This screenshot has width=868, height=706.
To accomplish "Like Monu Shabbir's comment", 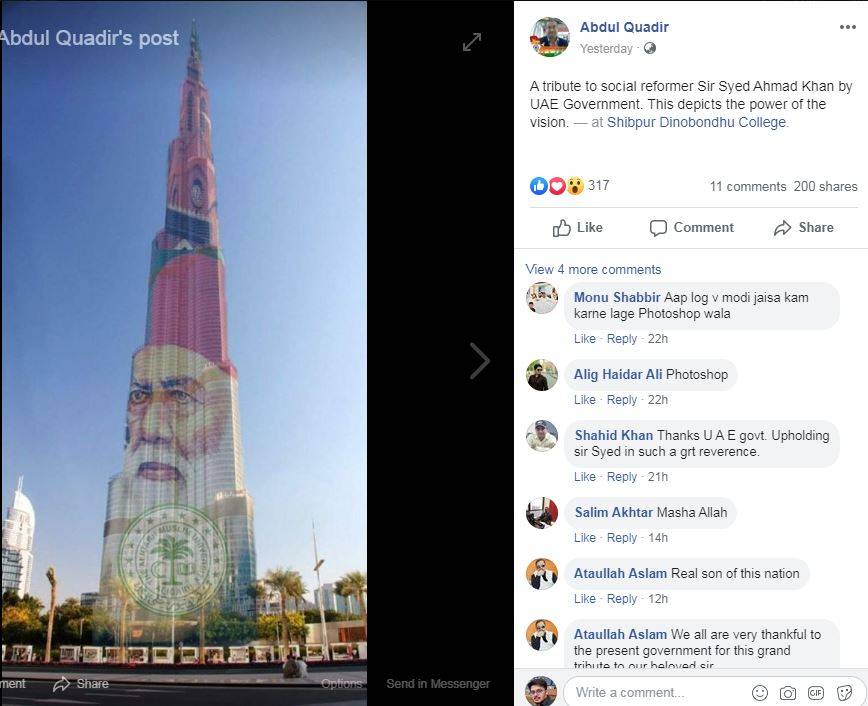I will point(585,339).
